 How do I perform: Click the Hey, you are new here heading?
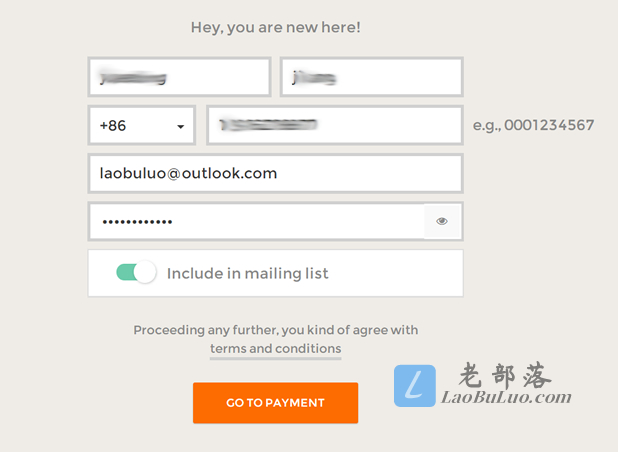click(x=275, y=27)
